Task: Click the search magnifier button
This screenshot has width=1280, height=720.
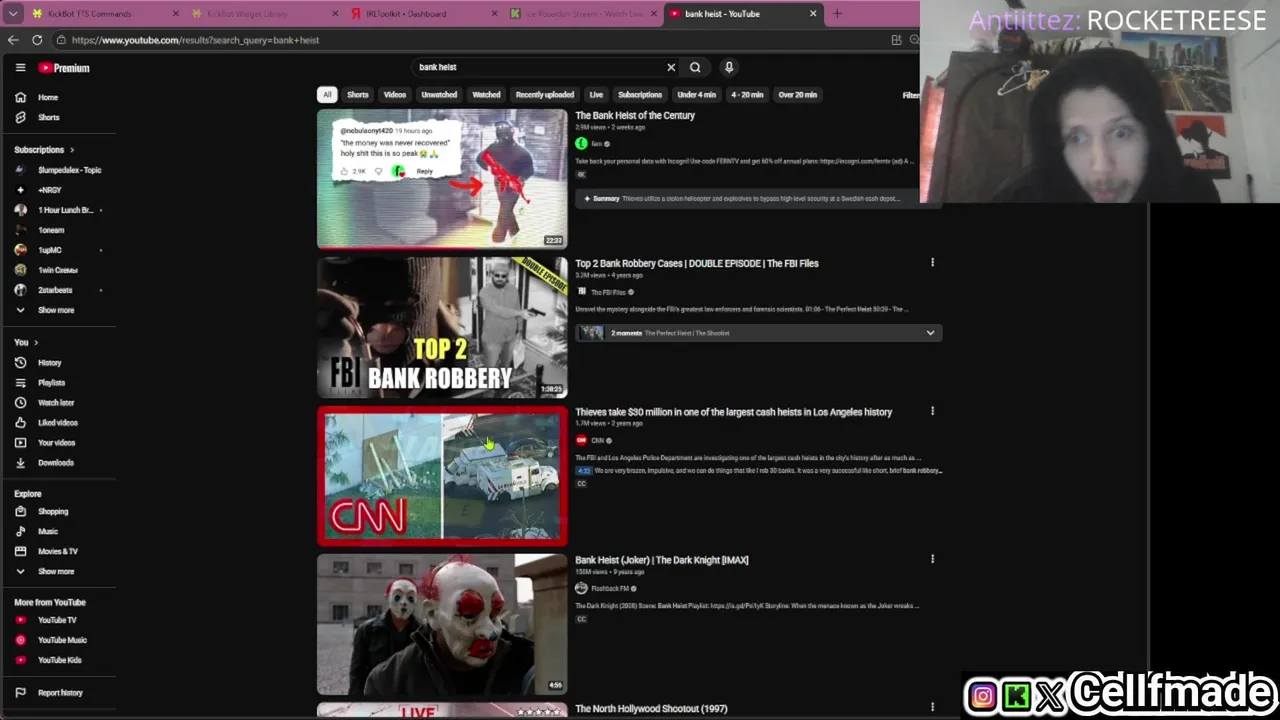Action: (695, 67)
